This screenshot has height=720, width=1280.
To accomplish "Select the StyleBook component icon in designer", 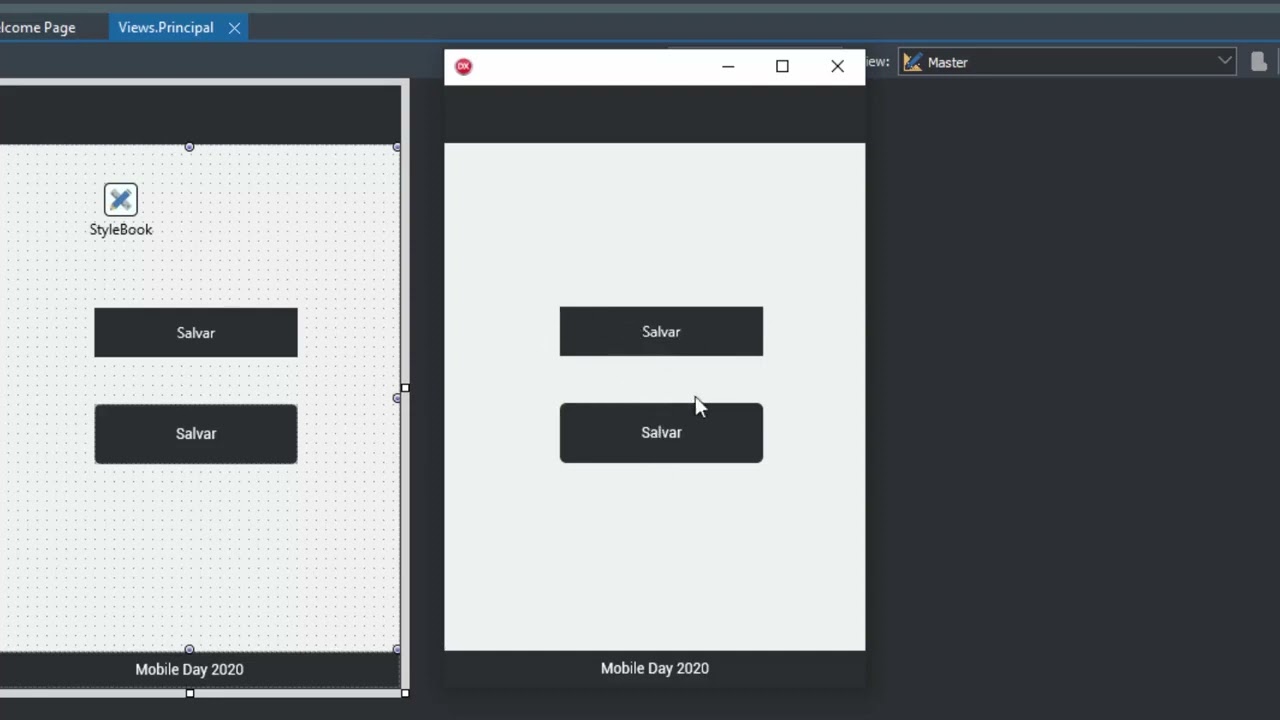I will [120, 199].
